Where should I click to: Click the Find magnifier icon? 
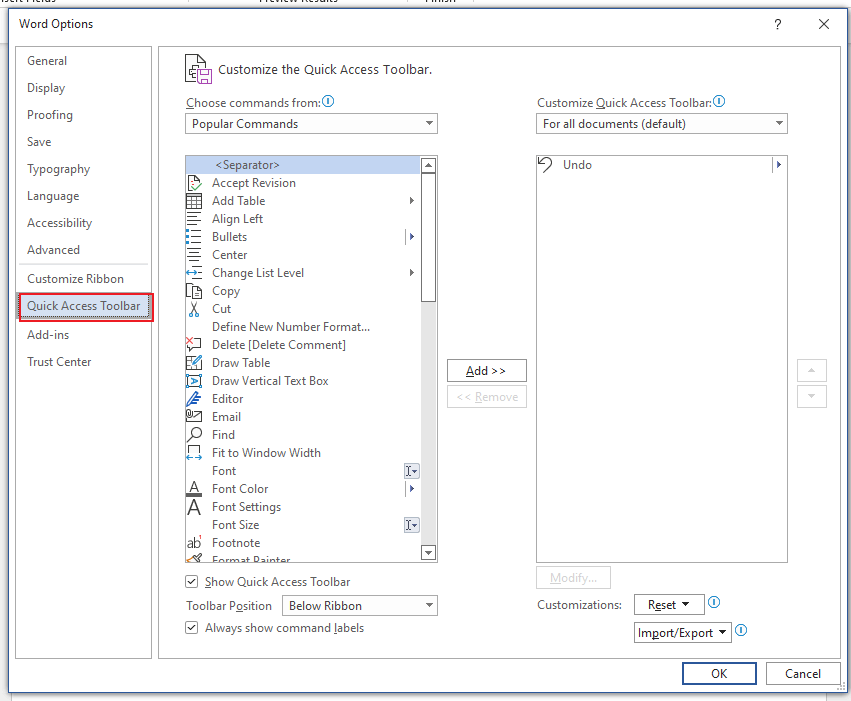194,435
